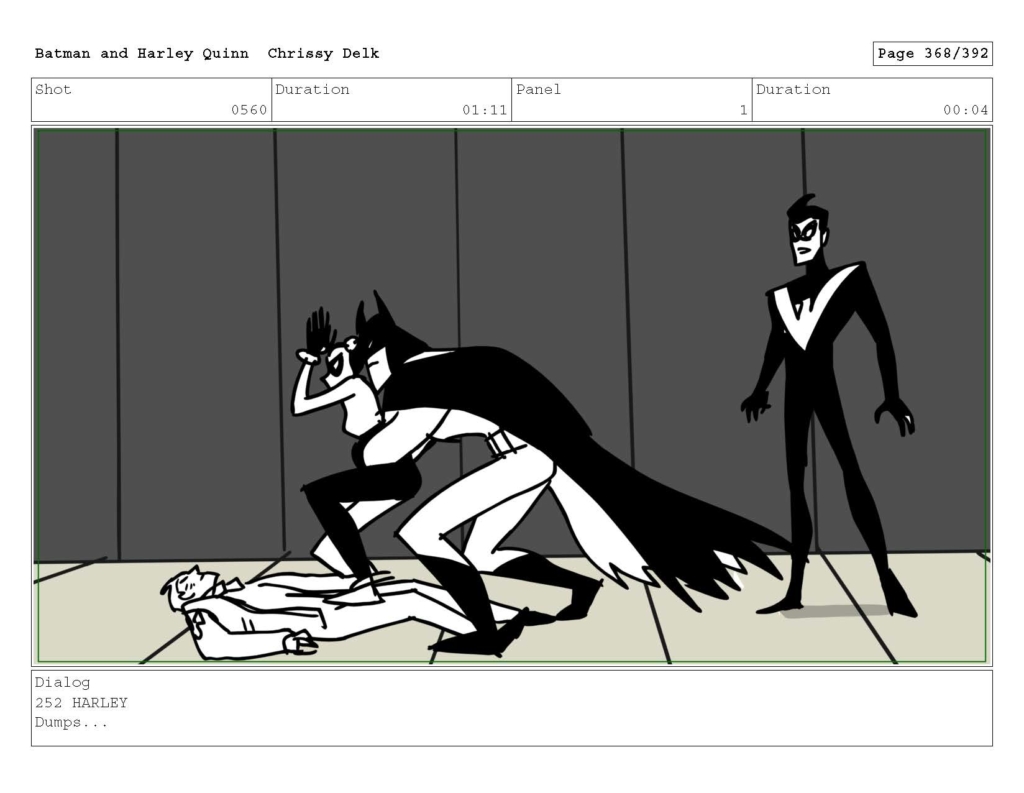The width and height of the screenshot is (1024, 793).
Task: Click the panel Duration value '00:04'
Action: (965, 110)
